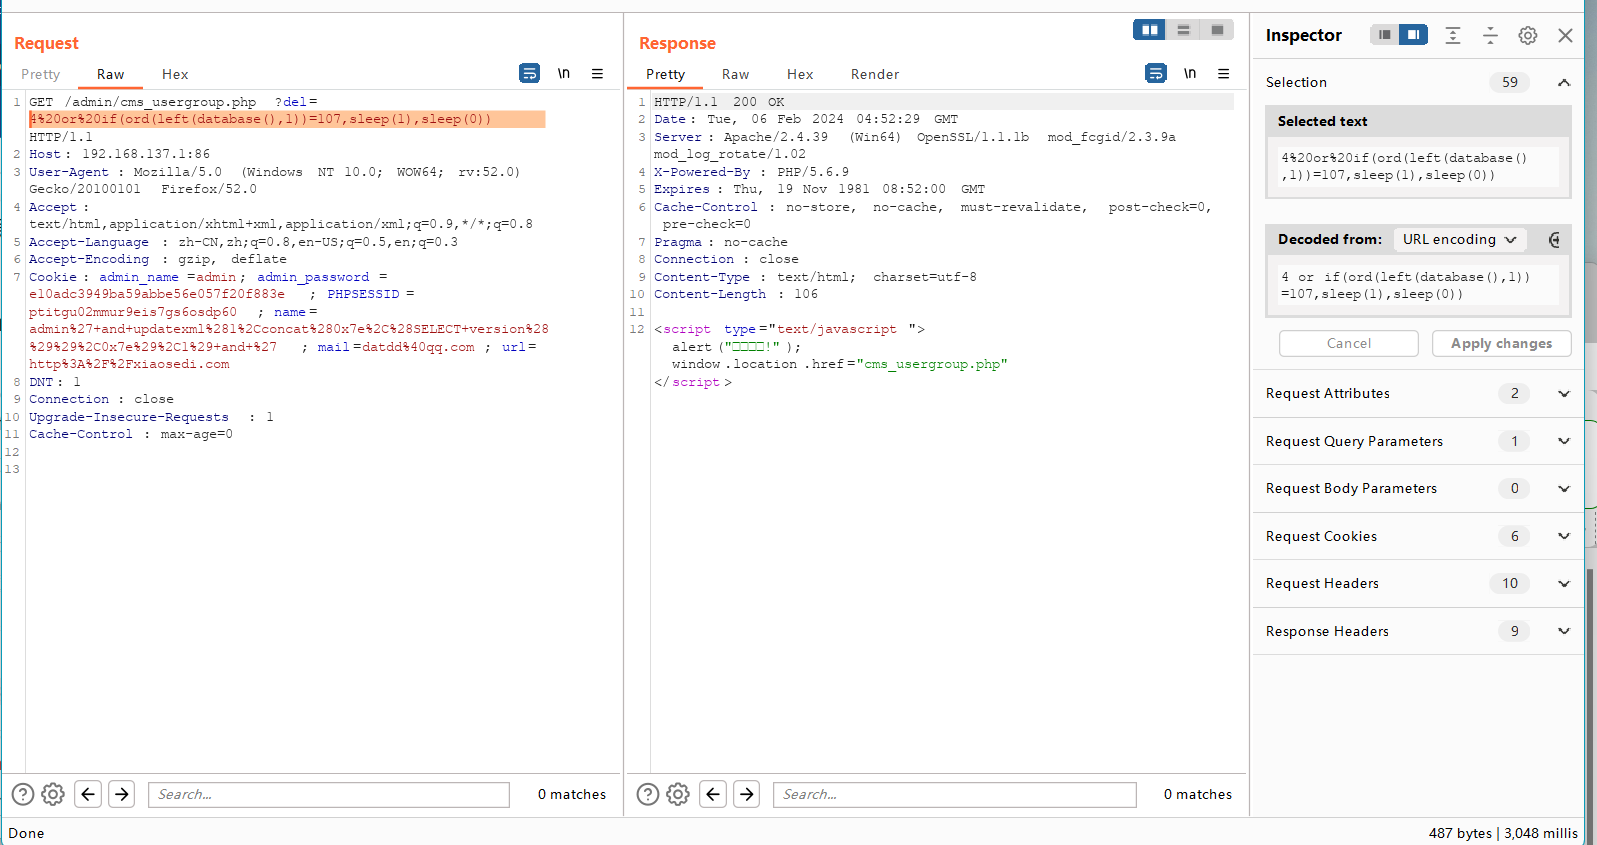Expand all Inspector sections icon
The height and width of the screenshot is (845, 1597).
point(1453,35)
